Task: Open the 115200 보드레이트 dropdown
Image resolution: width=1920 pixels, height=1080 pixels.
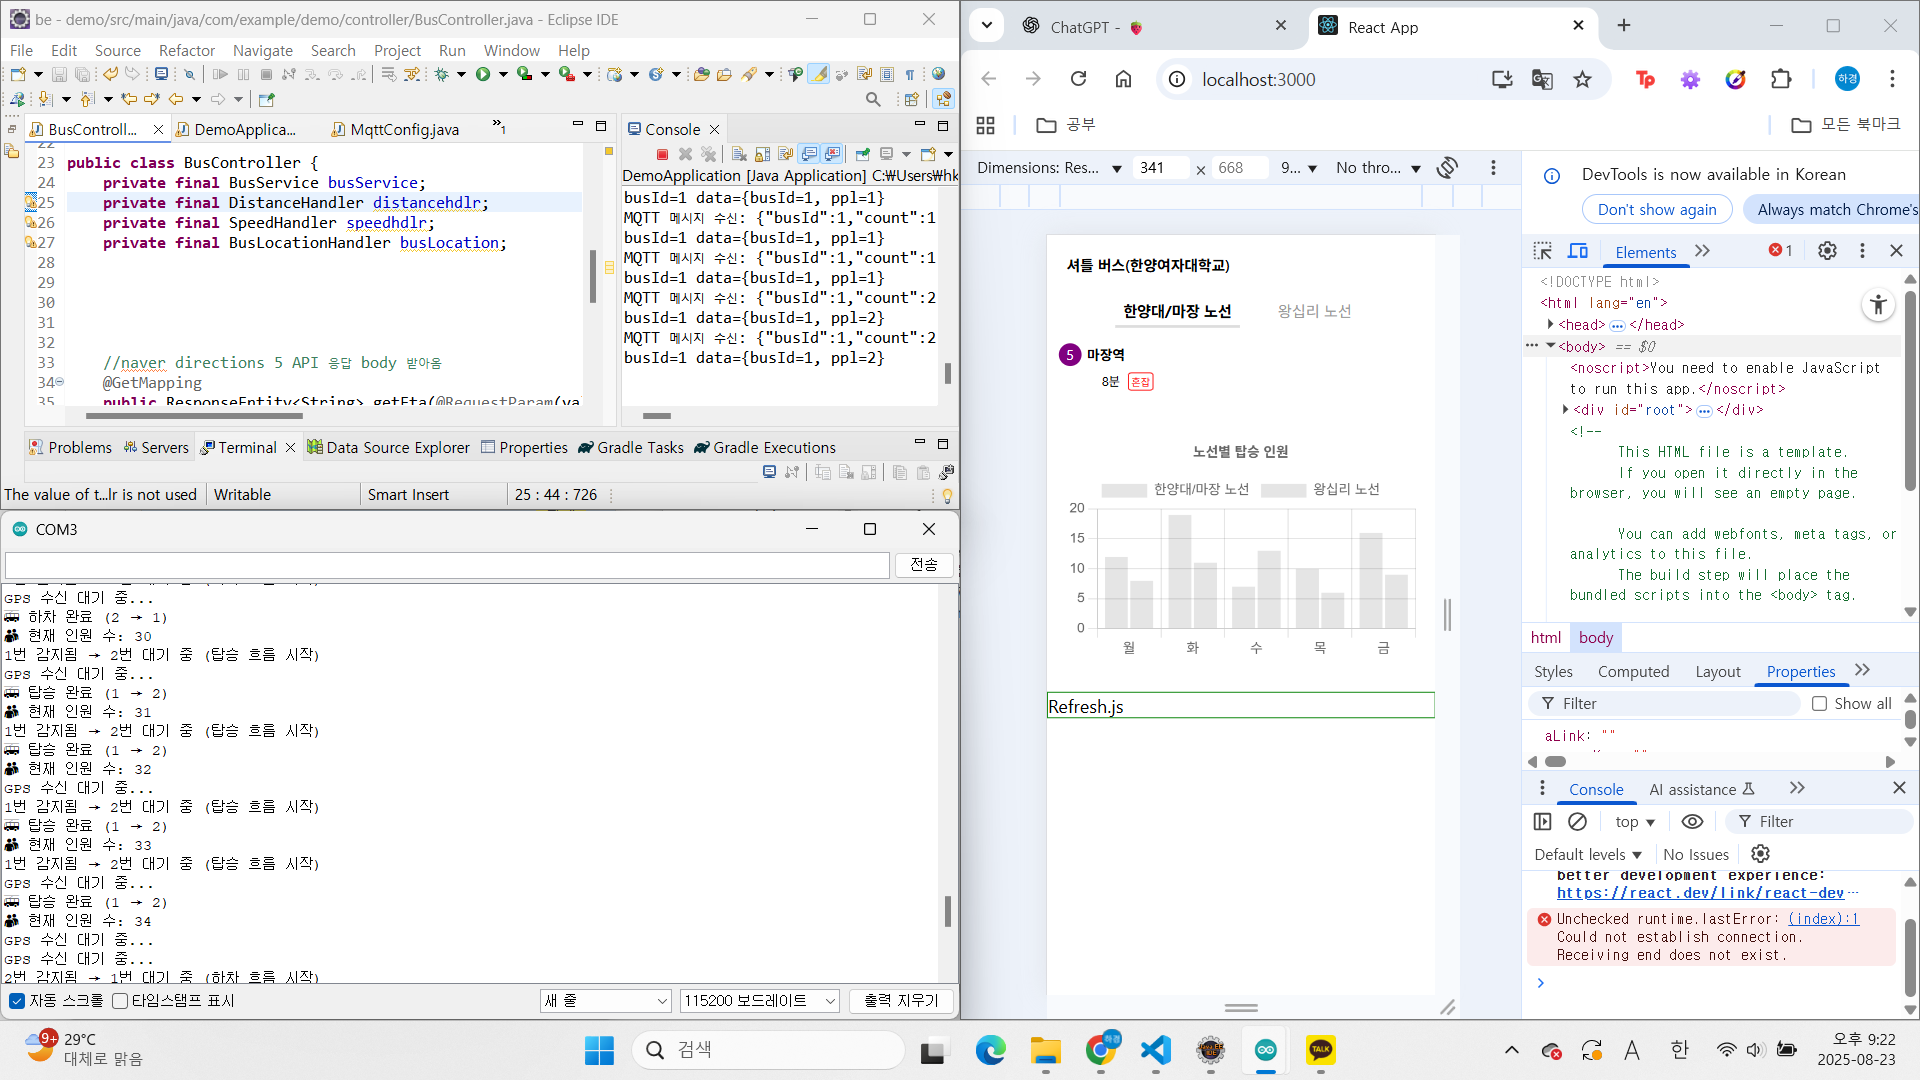Action: click(760, 1001)
